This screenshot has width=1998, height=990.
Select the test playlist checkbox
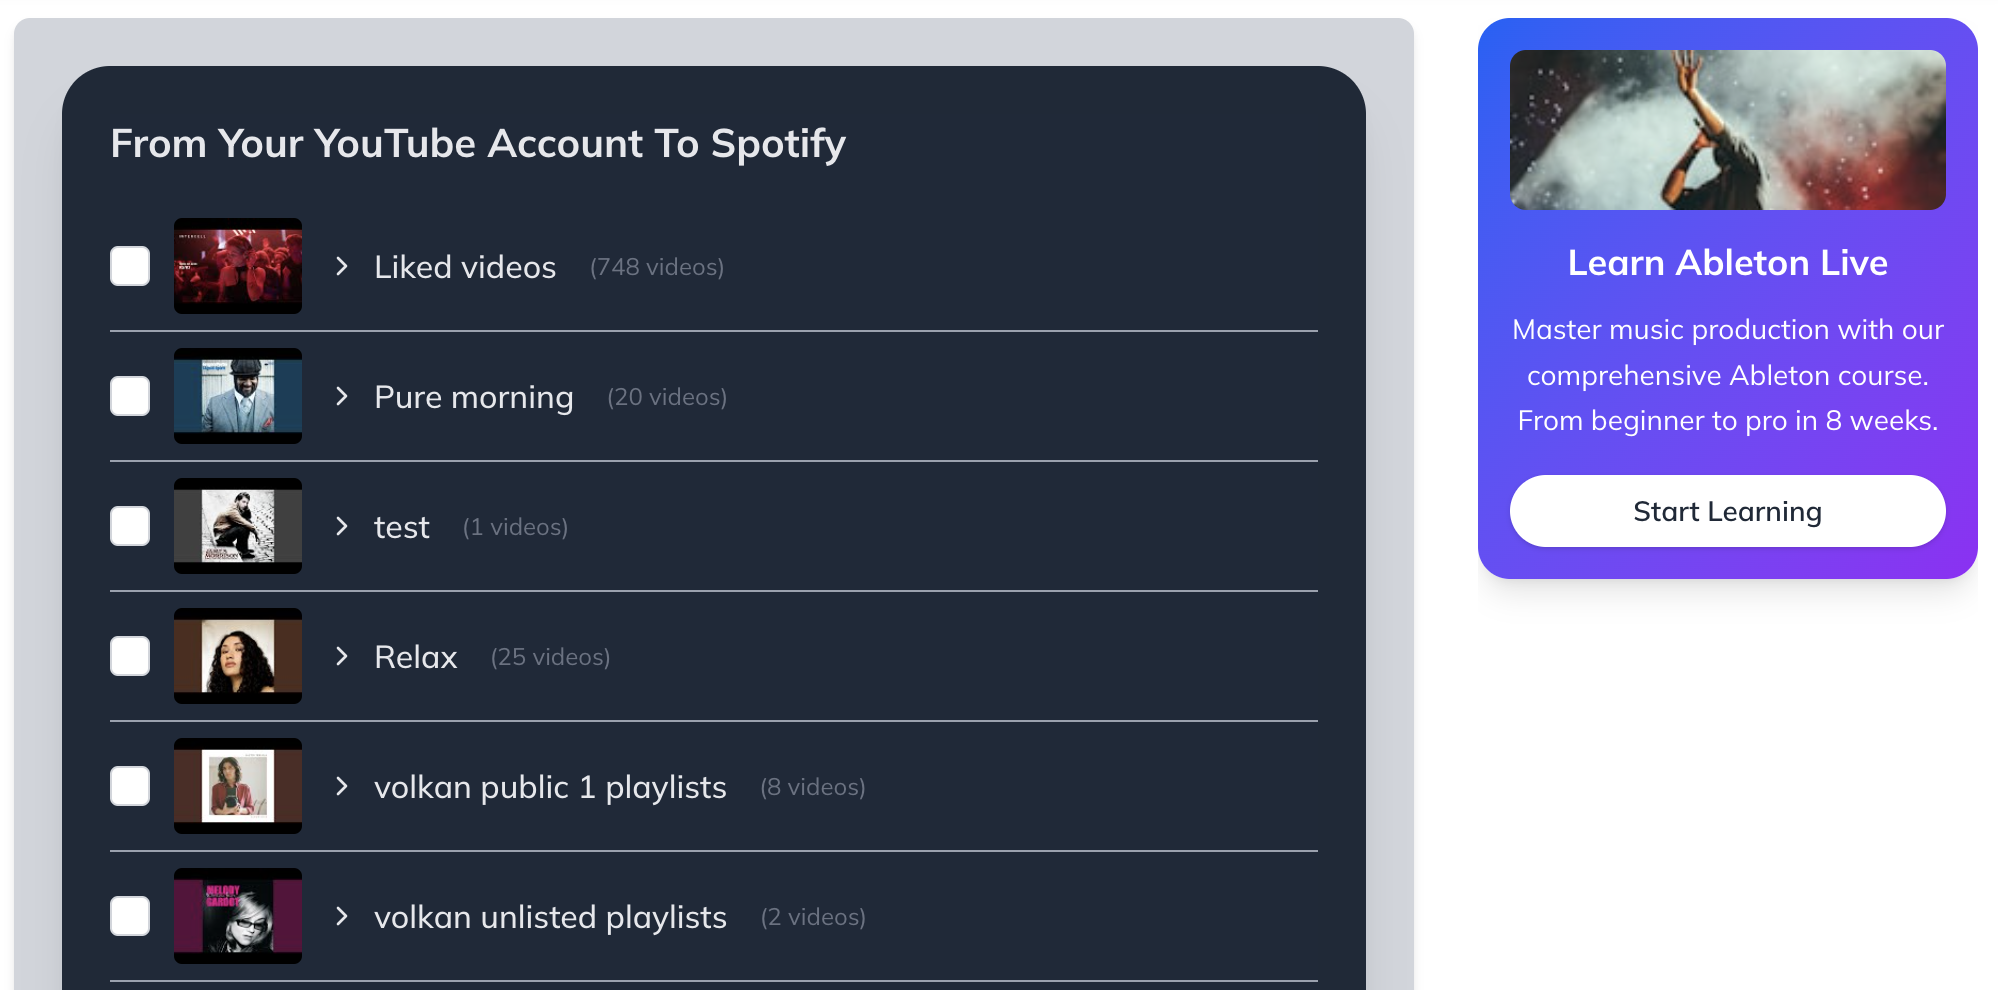pos(130,526)
